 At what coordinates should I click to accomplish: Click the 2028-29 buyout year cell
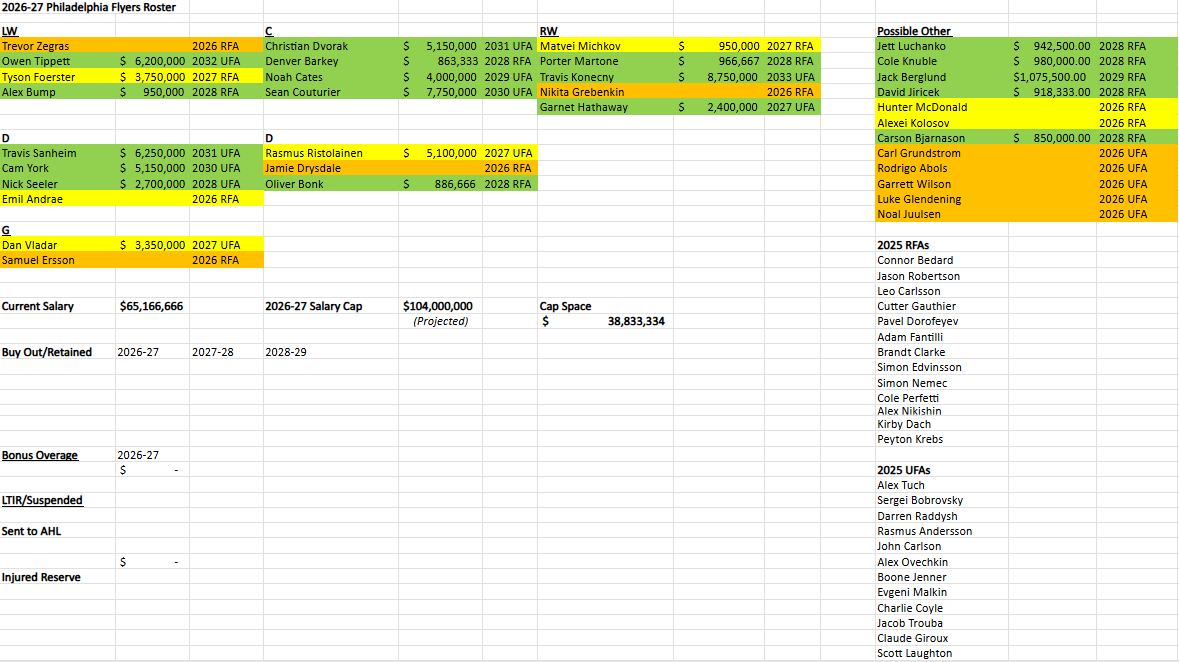pos(331,352)
